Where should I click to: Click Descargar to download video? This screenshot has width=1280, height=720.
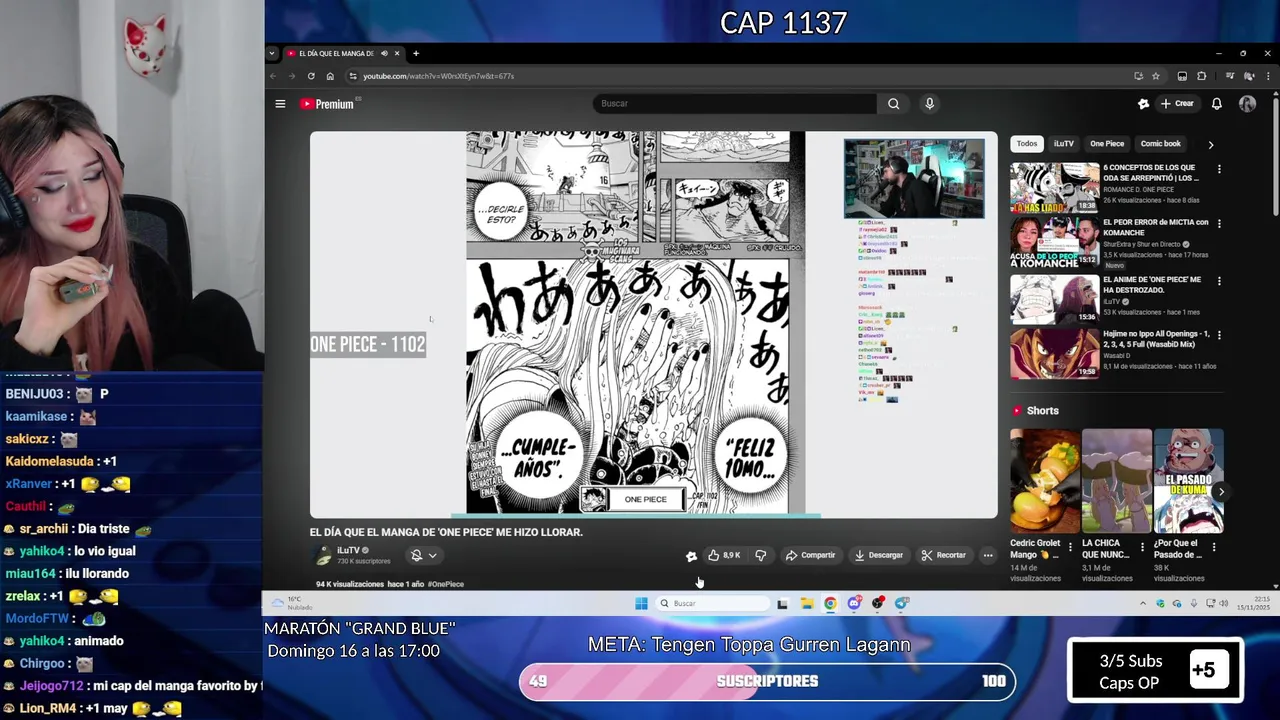[878, 555]
